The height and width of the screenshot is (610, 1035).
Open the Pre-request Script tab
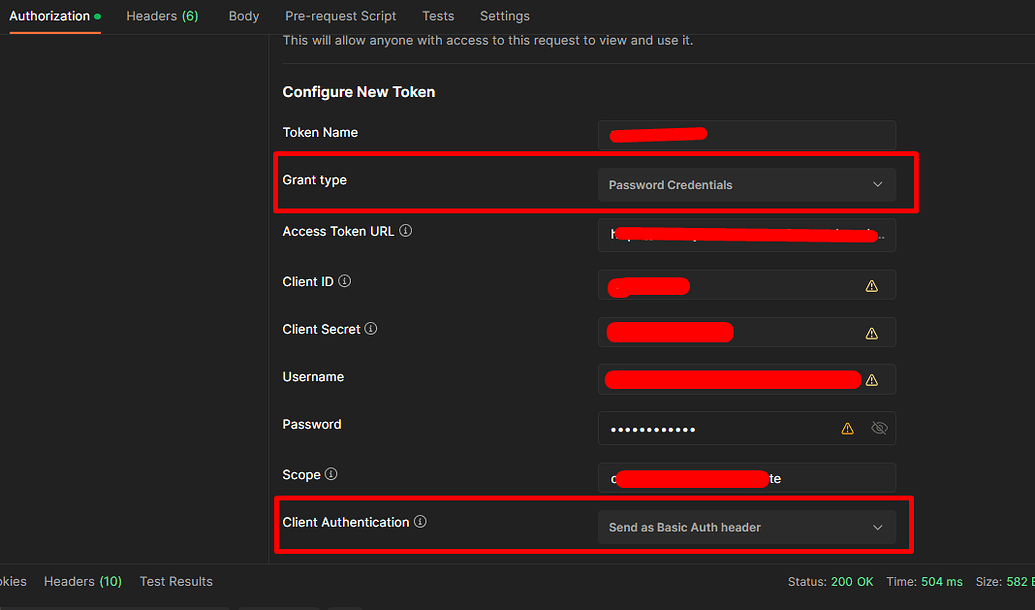click(x=340, y=16)
